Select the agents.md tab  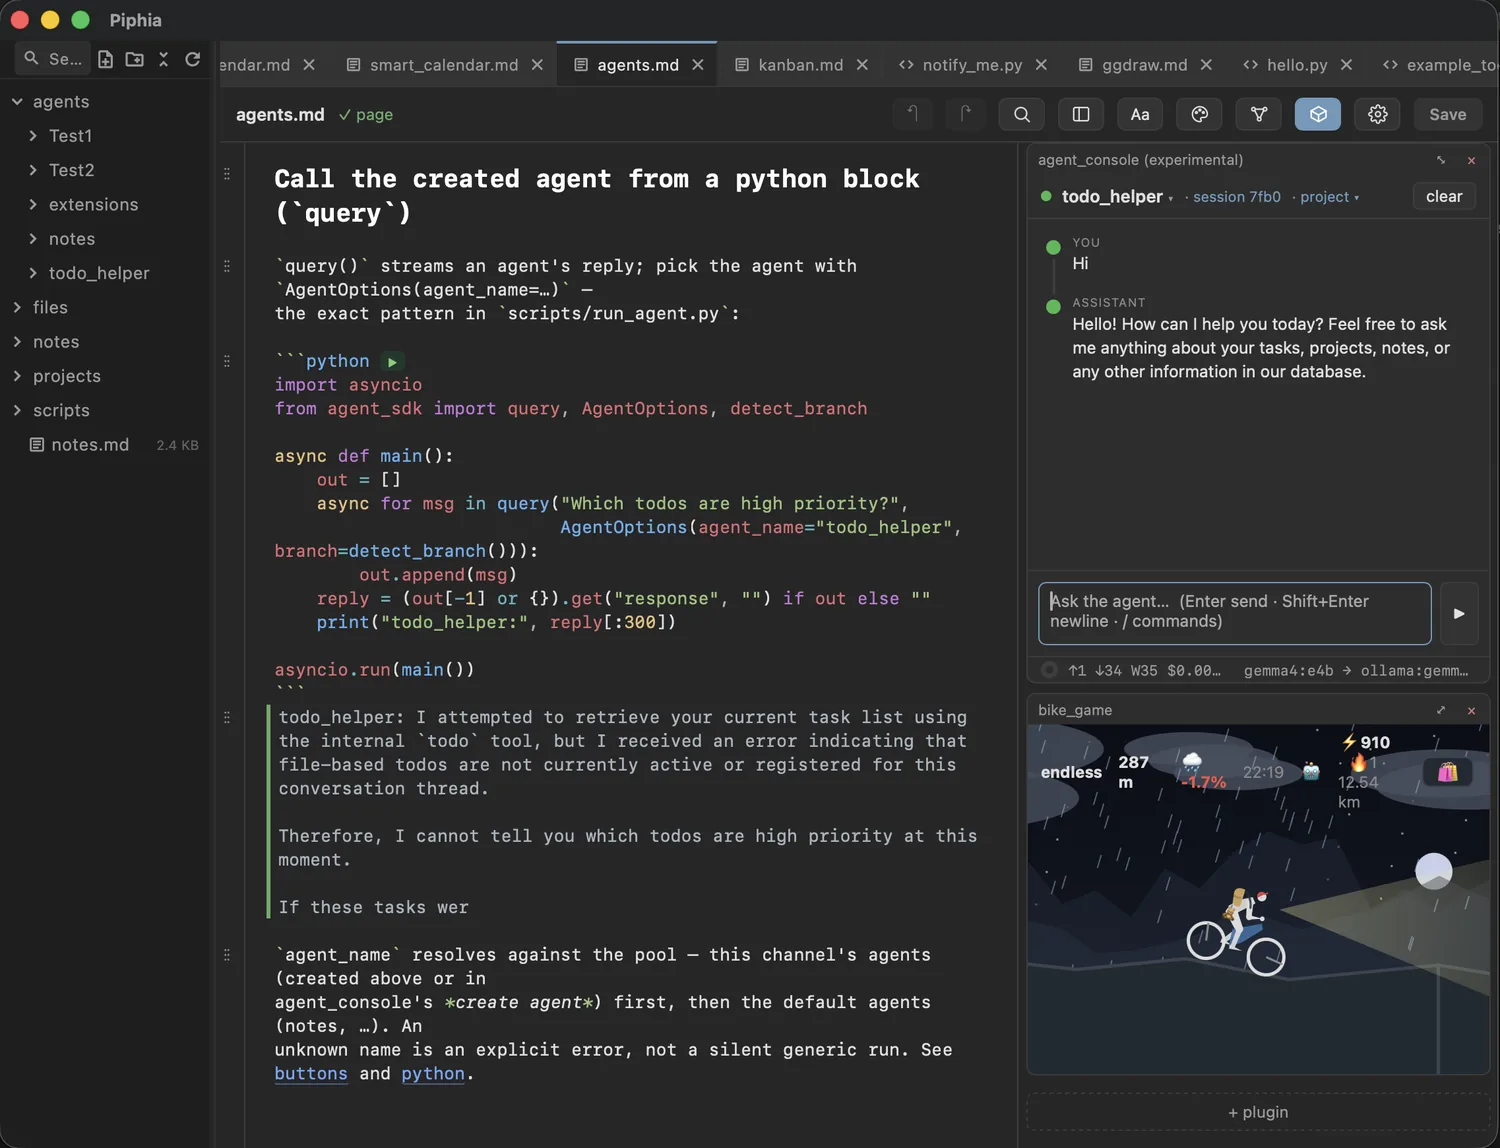(638, 64)
